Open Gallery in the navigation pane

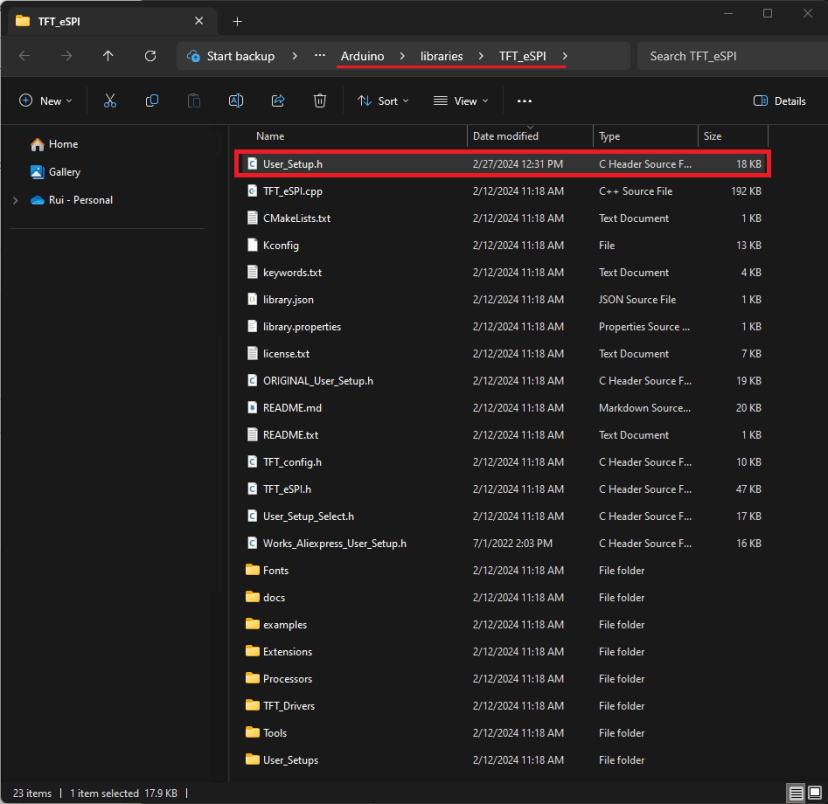point(64,172)
